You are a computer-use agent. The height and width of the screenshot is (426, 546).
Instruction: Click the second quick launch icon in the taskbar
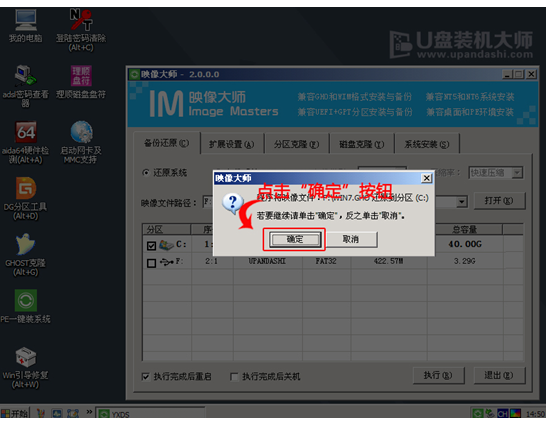(57, 413)
